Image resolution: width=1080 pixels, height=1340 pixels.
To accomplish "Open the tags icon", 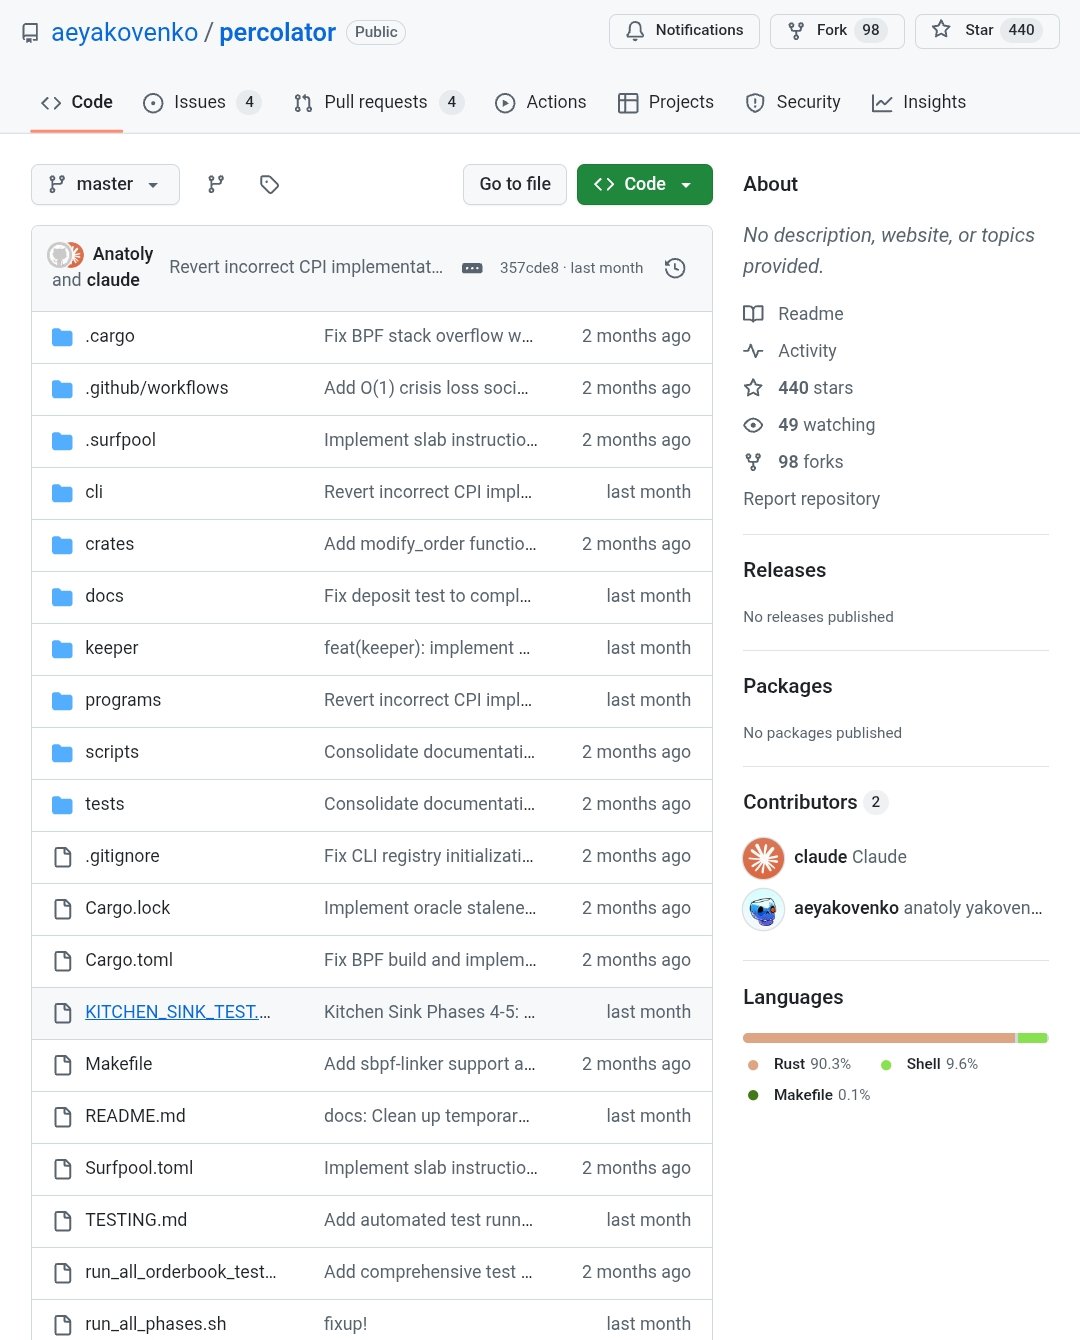I will click(x=269, y=184).
